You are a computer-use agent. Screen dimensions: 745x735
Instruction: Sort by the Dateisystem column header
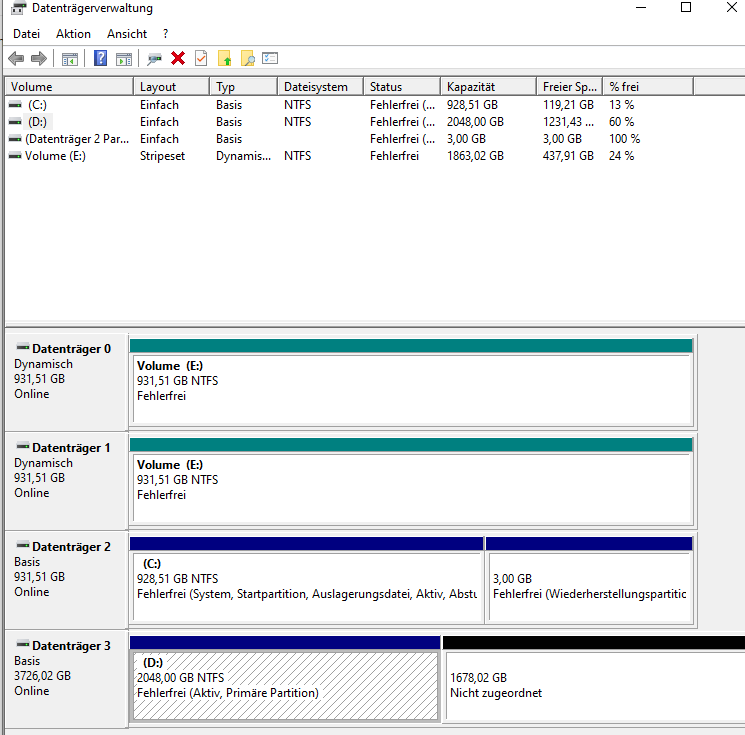click(x=320, y=87)
